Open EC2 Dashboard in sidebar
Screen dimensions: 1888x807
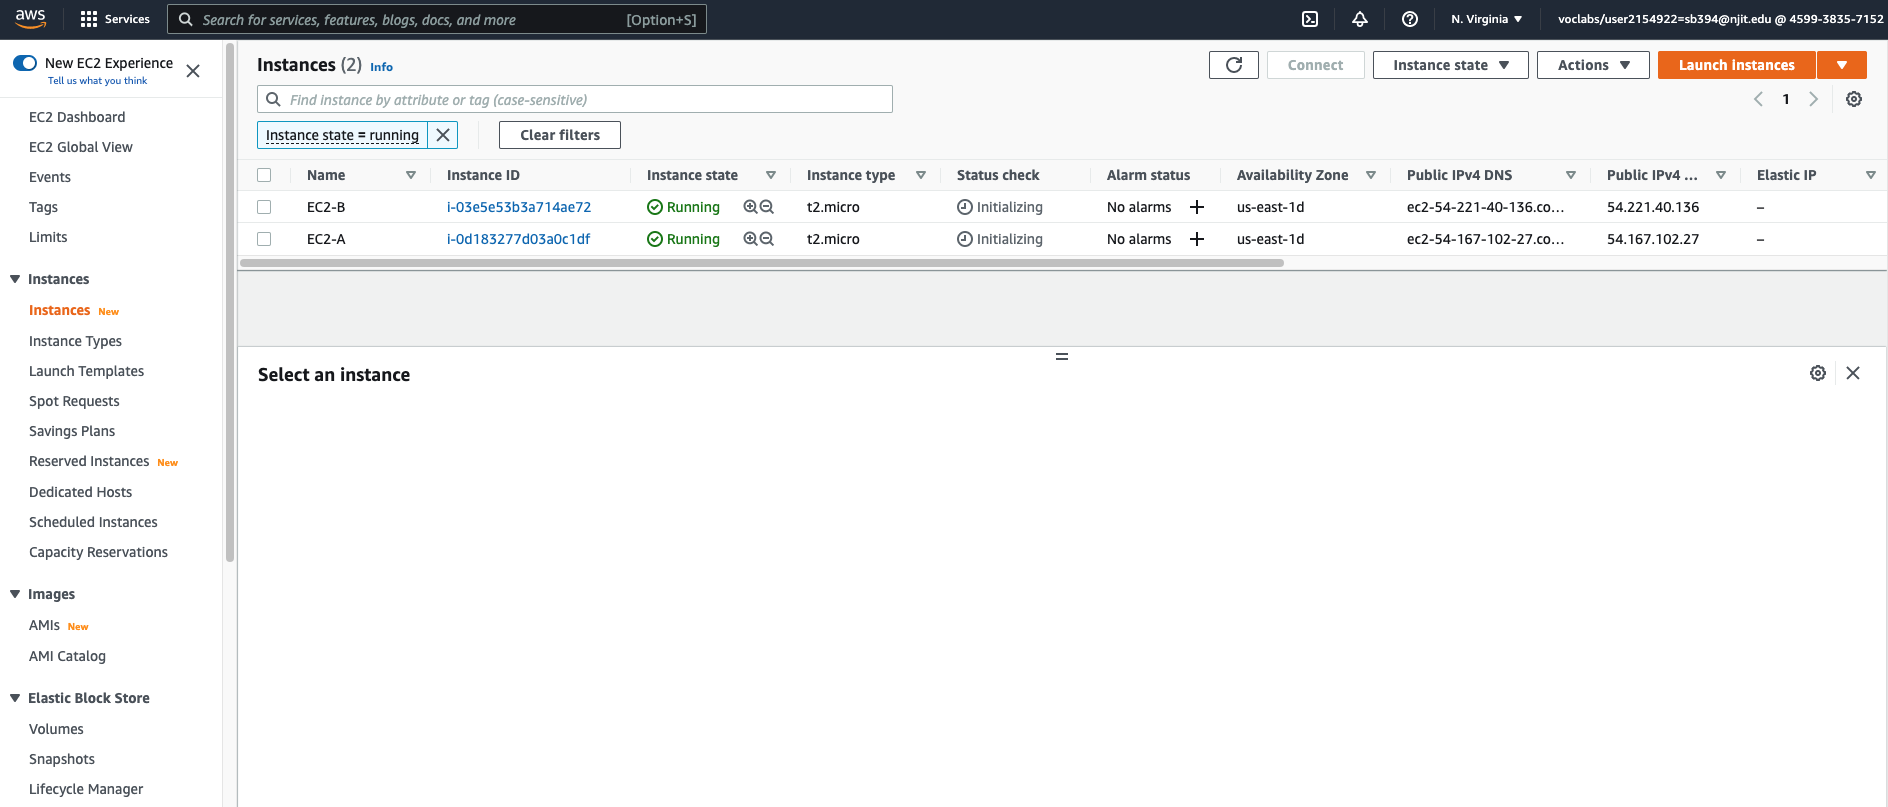click(77, 117)
